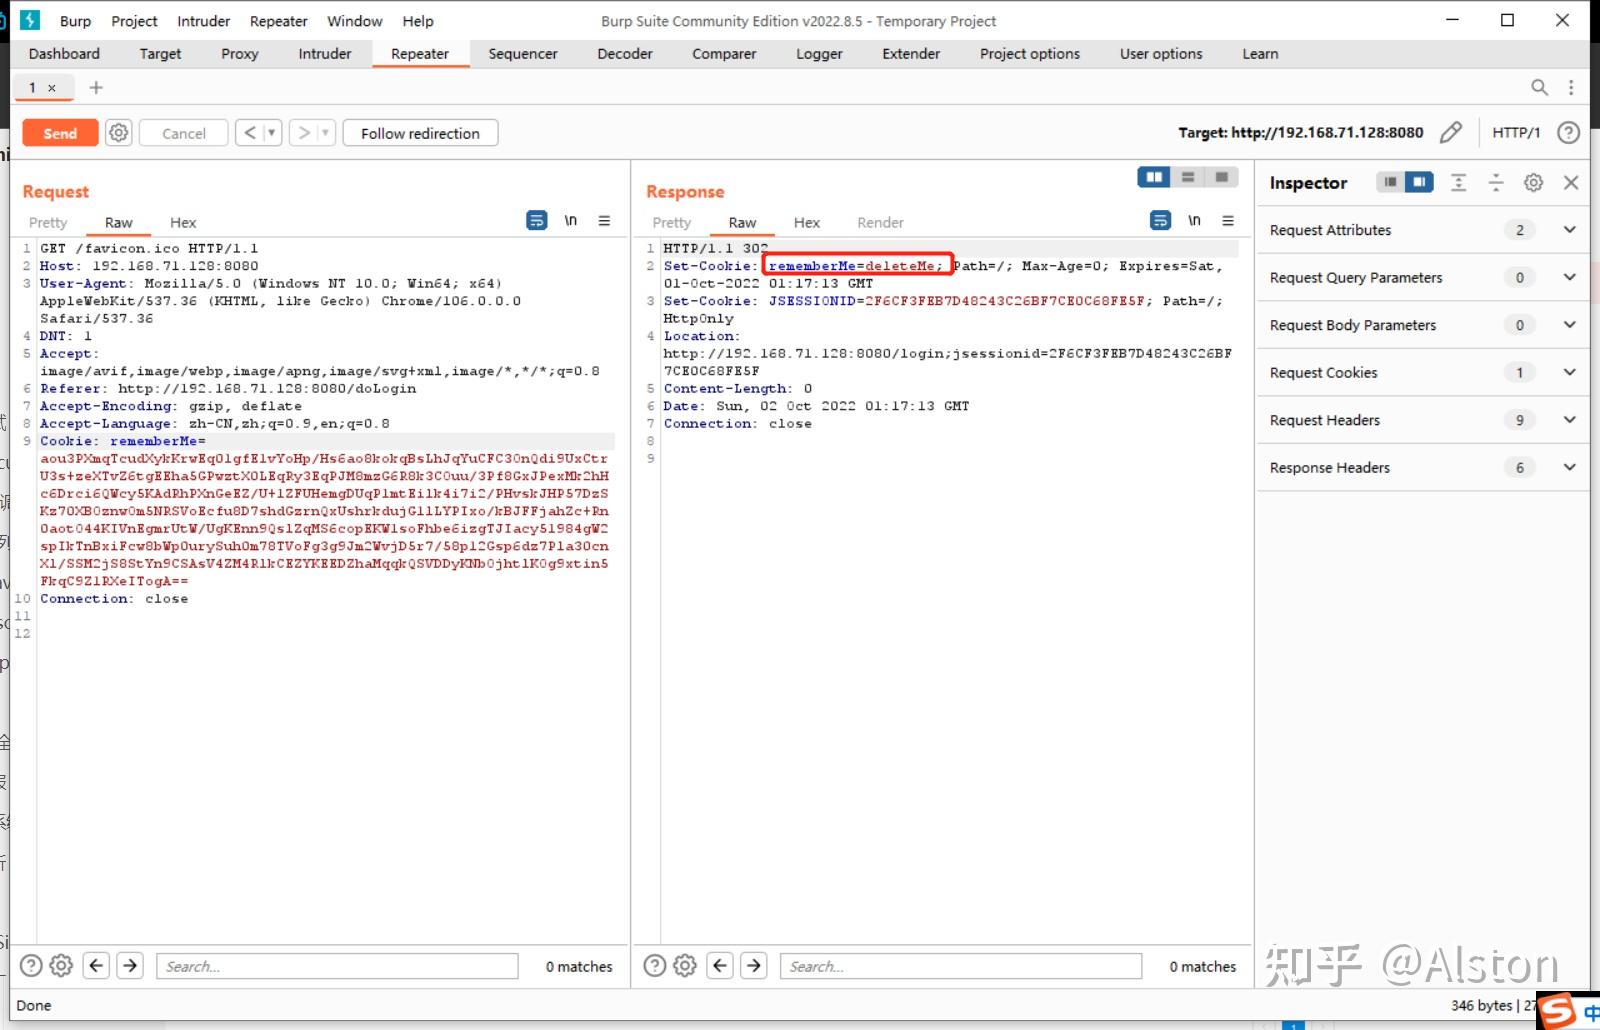Open Repeater send settings gear
This screenshot has width=1600, height=1030.
[119, 133]
